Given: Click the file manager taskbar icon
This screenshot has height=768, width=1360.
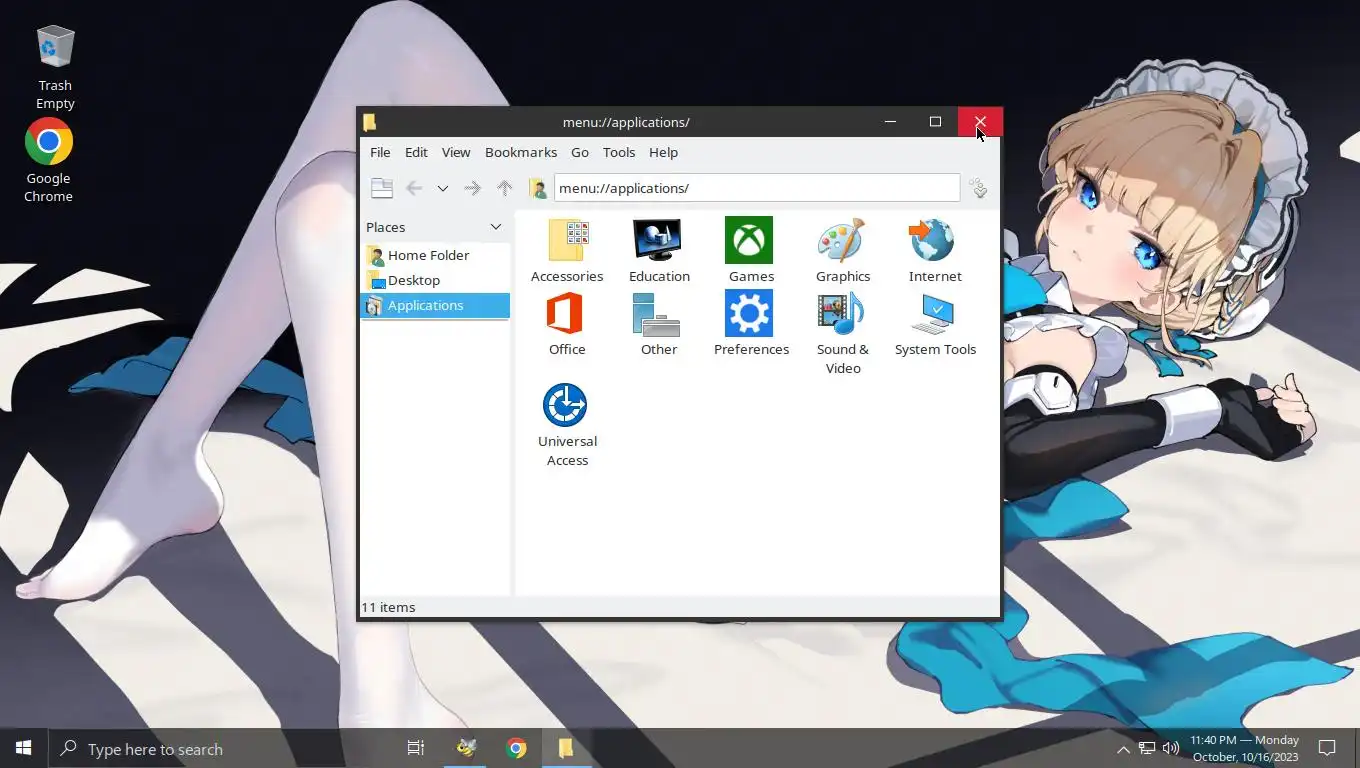Looking at the screenshot, I should 566,748.
